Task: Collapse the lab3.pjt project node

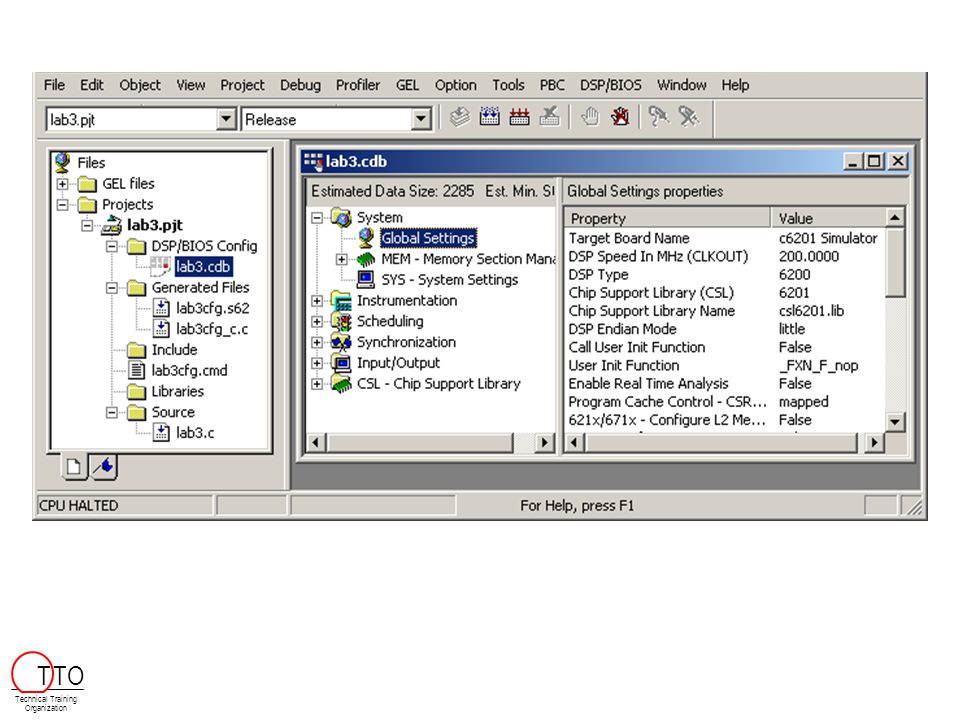Action: (88, 225)
